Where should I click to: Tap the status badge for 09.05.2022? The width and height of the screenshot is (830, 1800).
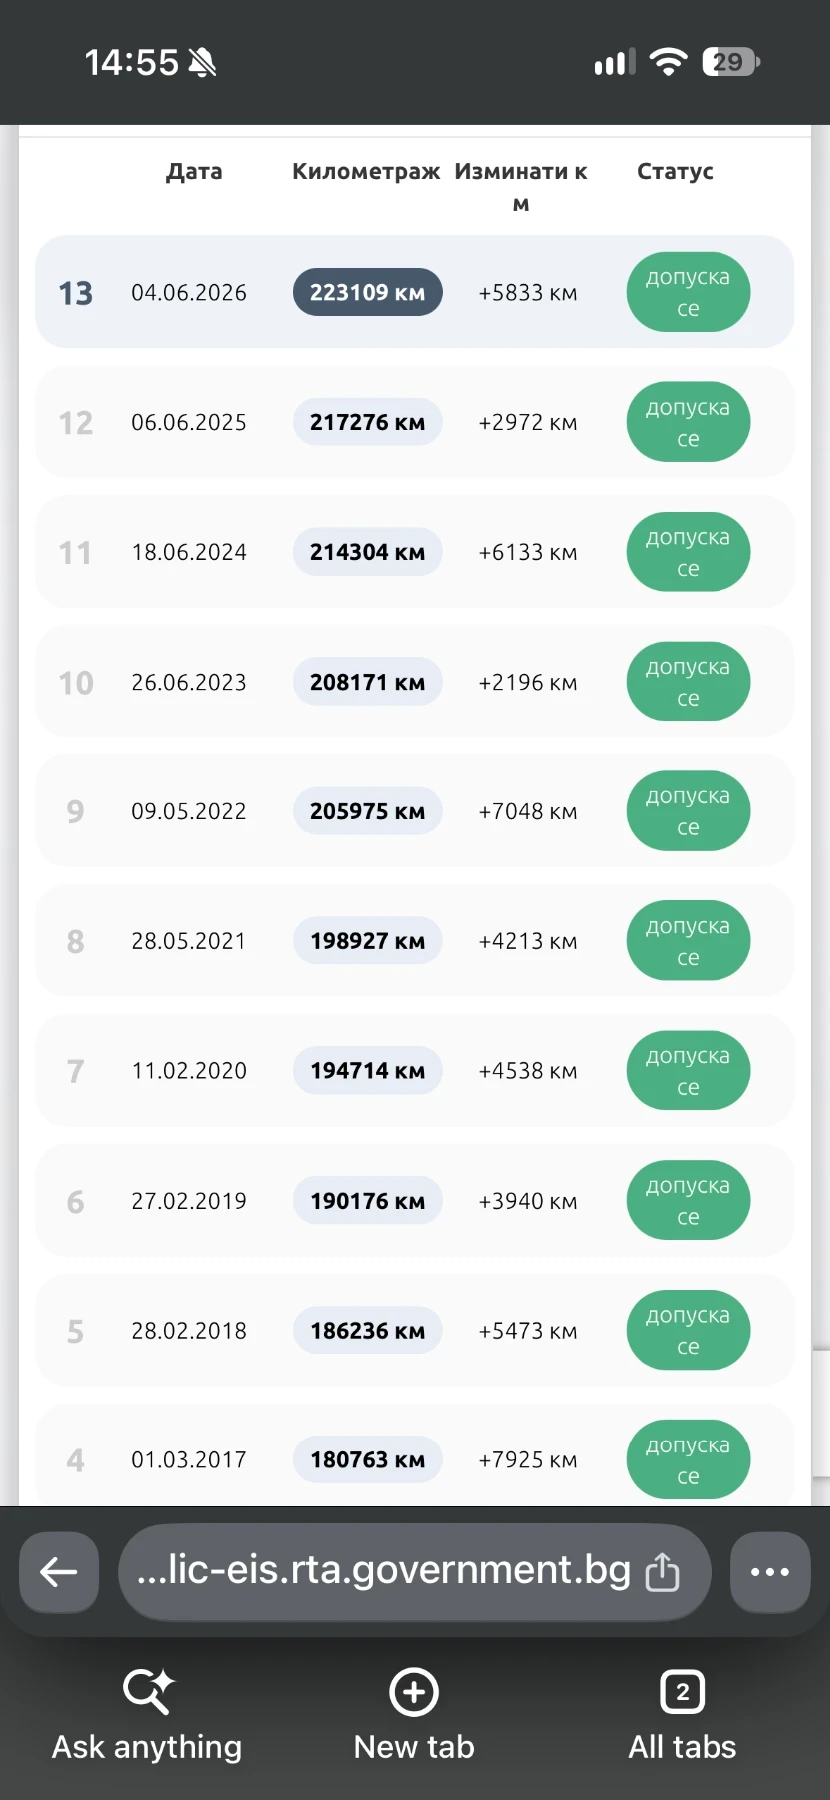click(x=688, y=811)
